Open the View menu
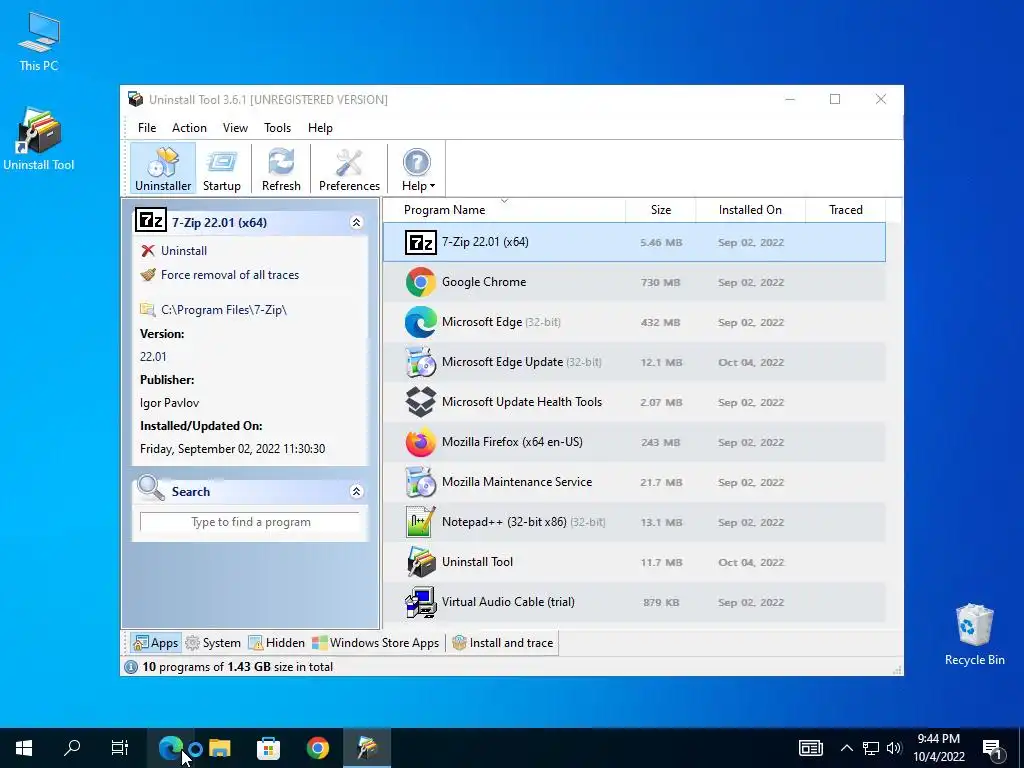This screenshot has height=768, width=1024. [235, 128]
